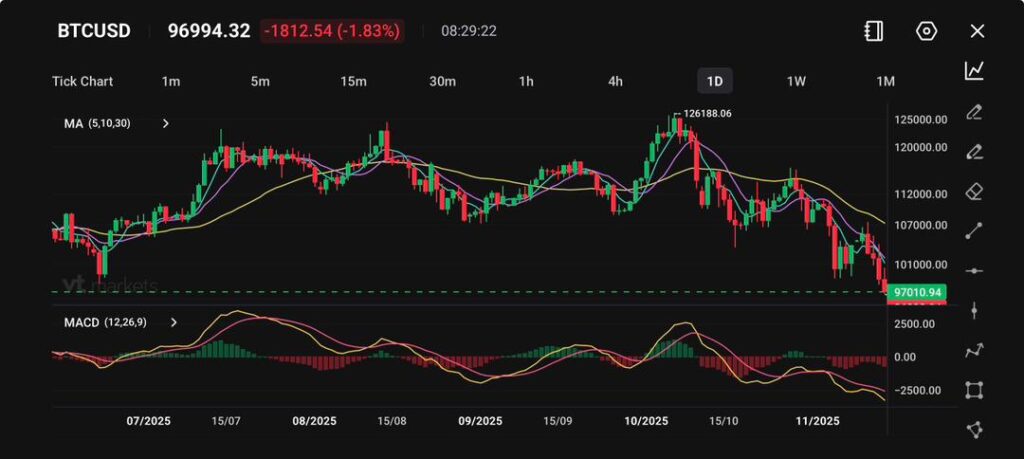Click the BTCUSD symbol name

94,31
